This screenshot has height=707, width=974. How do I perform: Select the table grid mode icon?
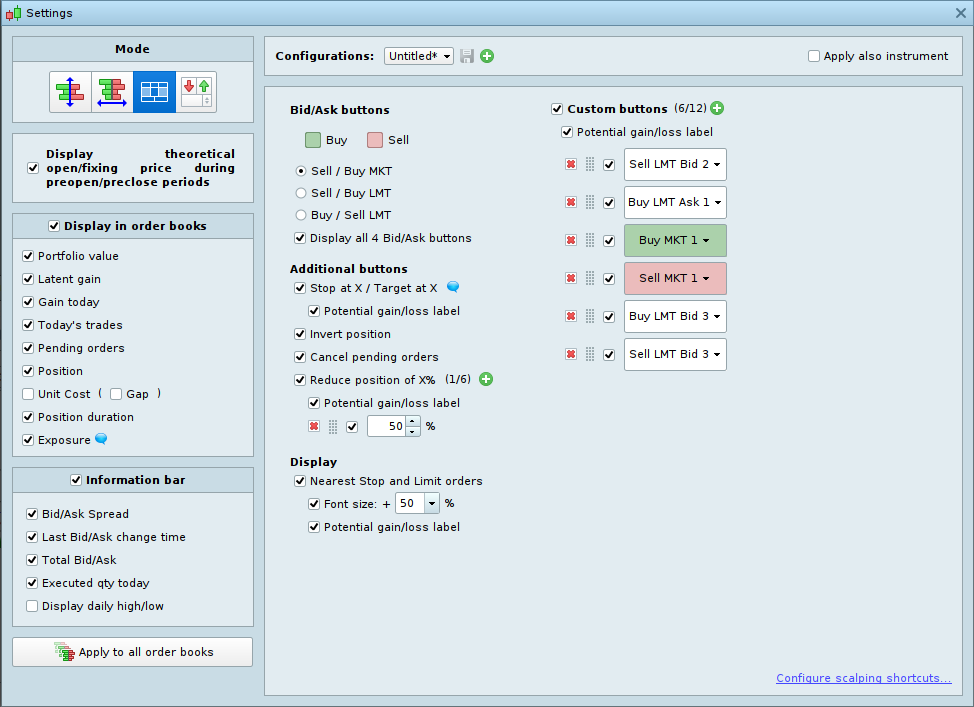click(x=155, y=91)
